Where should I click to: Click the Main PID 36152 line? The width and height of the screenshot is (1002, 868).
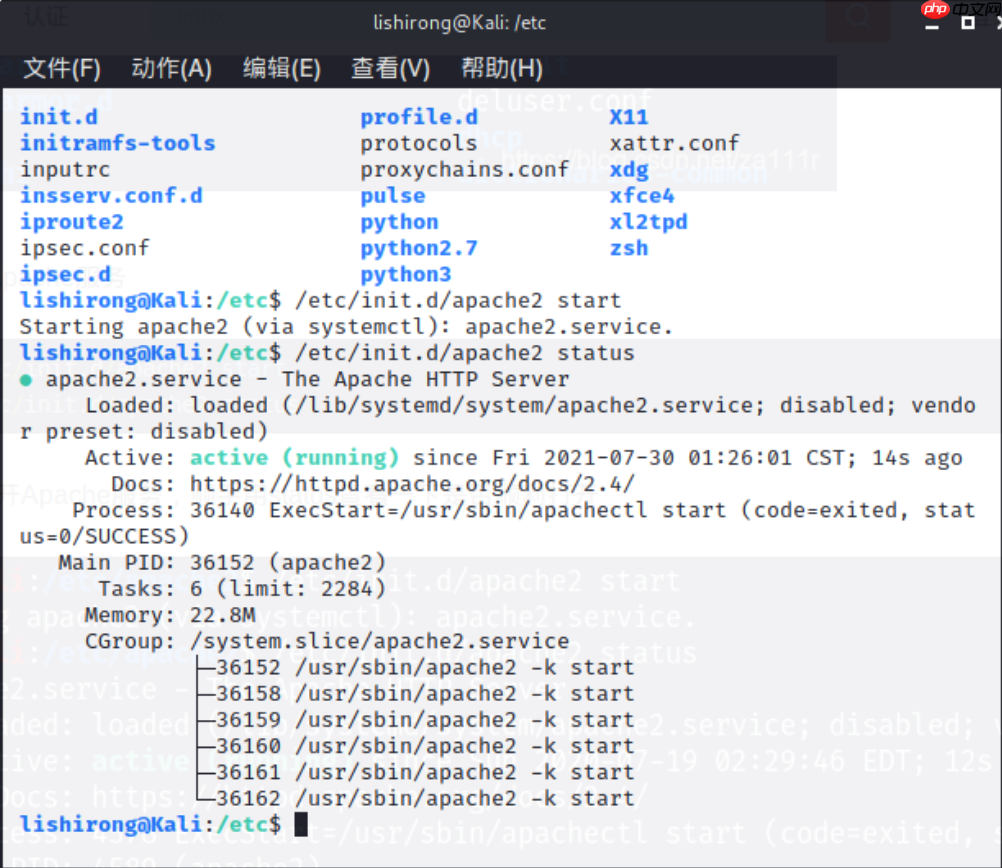(222, 563)
